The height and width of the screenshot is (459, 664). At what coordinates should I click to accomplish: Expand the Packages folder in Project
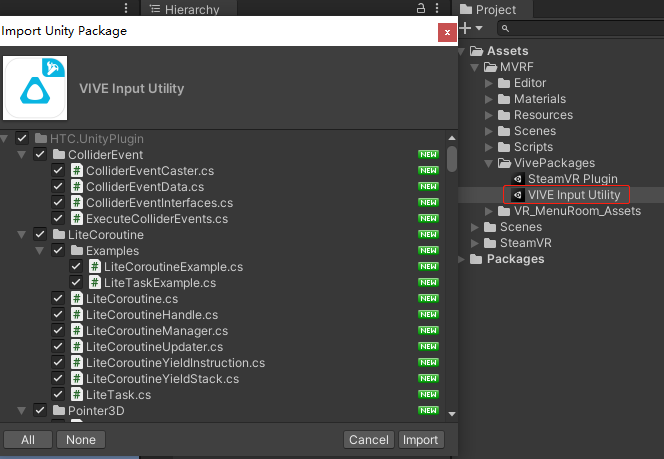pyautogui.click(x=461, y=259)
